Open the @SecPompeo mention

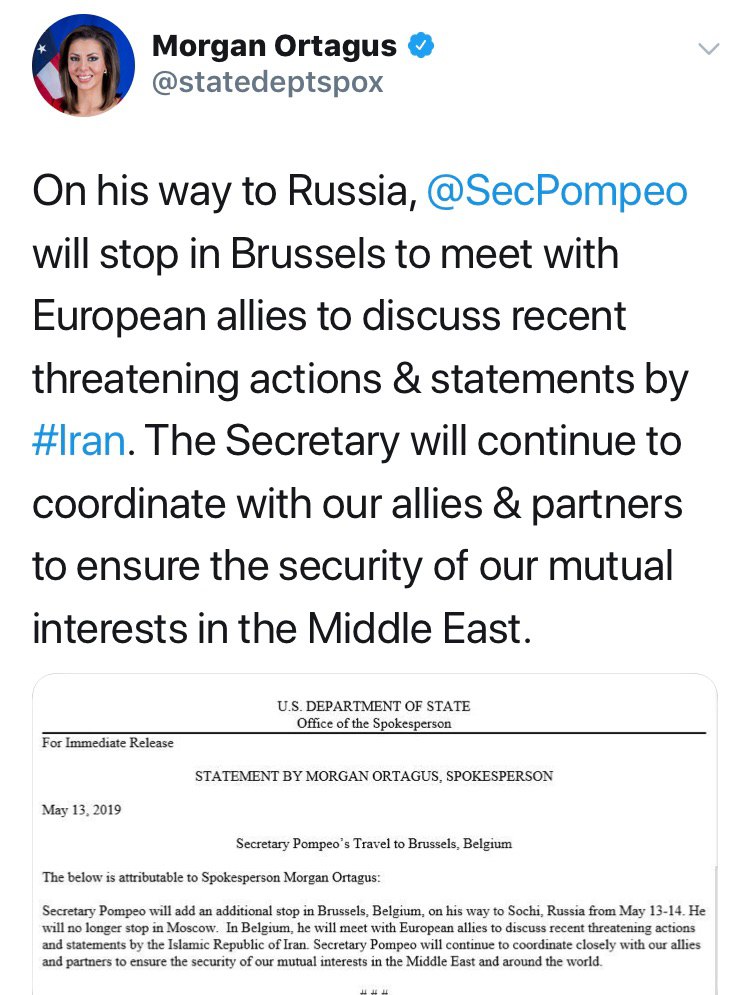pyautogui.click(x=557, y=190)
